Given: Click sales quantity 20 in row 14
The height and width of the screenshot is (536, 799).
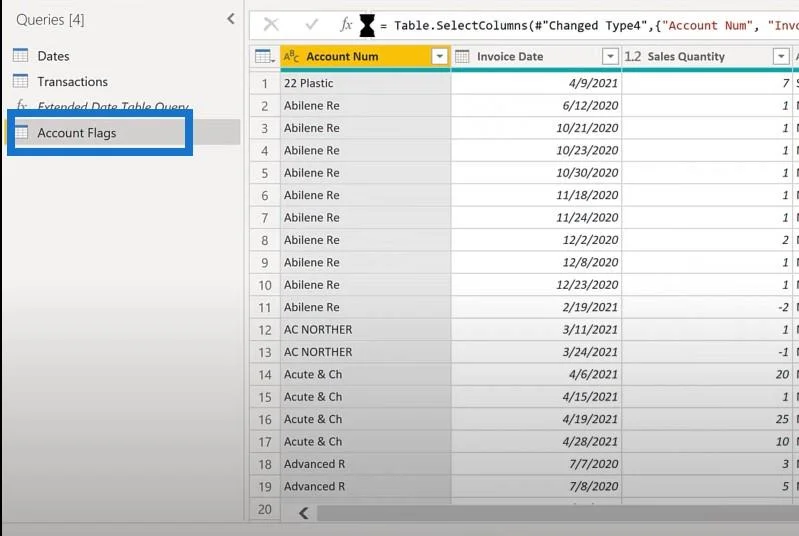Looking at the screenshot, I should click(x=707, y=375).
